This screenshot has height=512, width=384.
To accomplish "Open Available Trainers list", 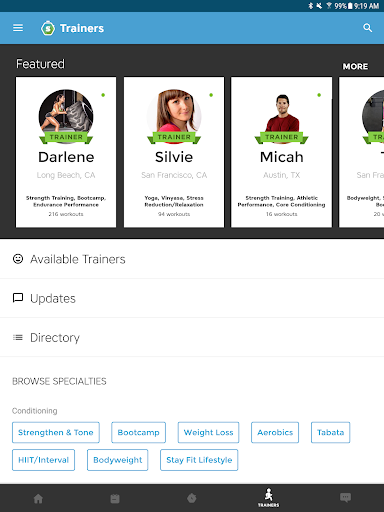I will pyautogui.click(x=192, y=259).
